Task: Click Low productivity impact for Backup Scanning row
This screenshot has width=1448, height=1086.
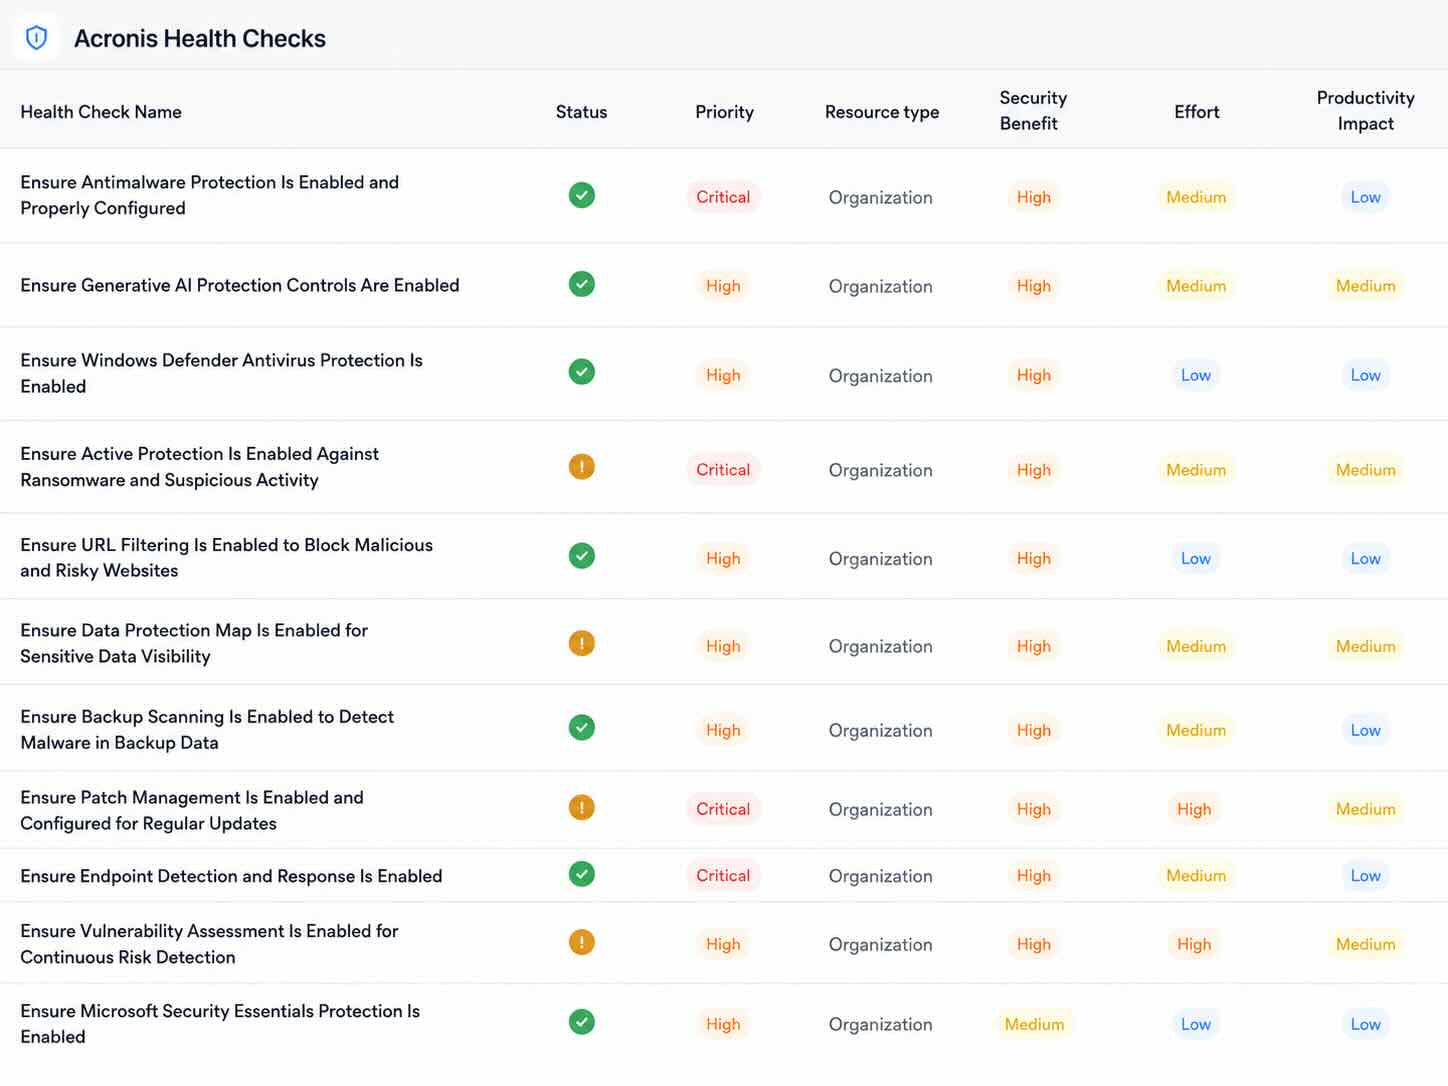Action: [x=1366, y=730]
